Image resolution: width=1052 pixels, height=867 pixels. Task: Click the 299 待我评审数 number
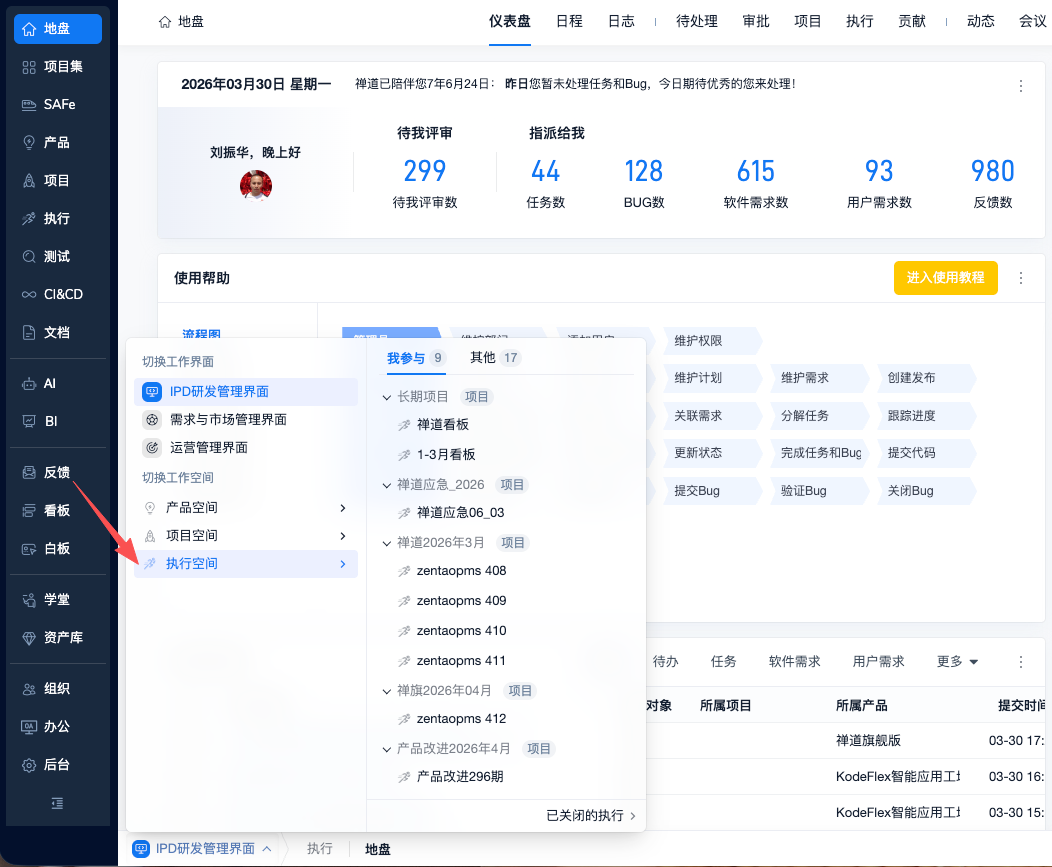(x=424, y=171)
